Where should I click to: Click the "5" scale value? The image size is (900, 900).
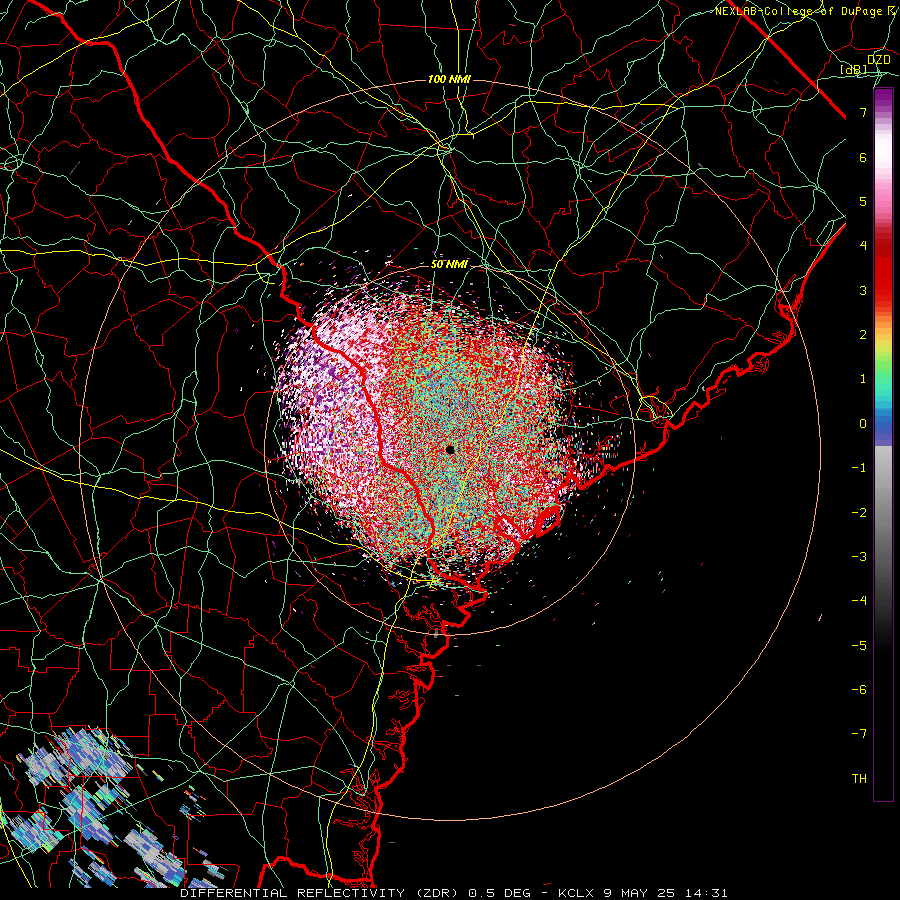pyautogui.click(x=863, y=201)
